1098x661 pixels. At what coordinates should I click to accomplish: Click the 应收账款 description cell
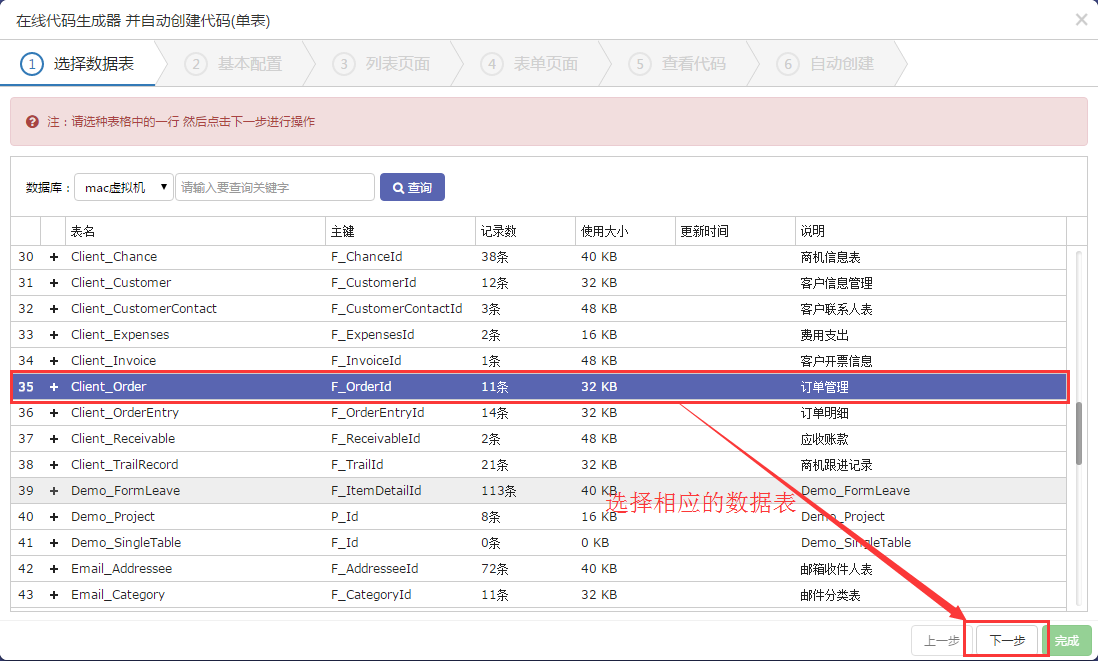pos(824,439)
